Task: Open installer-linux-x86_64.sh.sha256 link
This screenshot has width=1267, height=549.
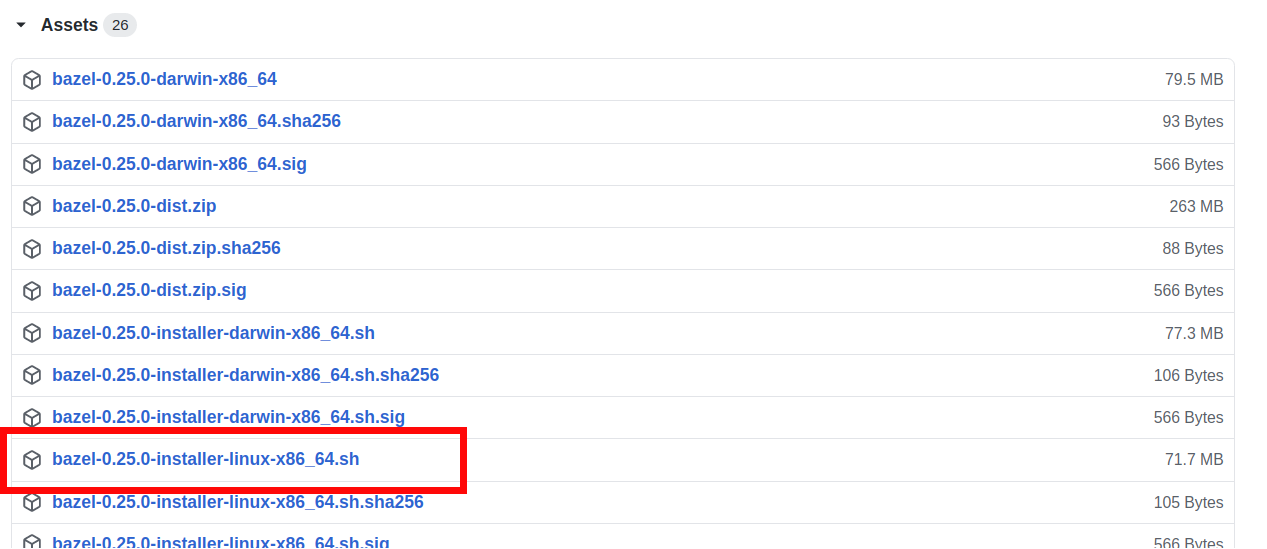Action: click(238, 502)
